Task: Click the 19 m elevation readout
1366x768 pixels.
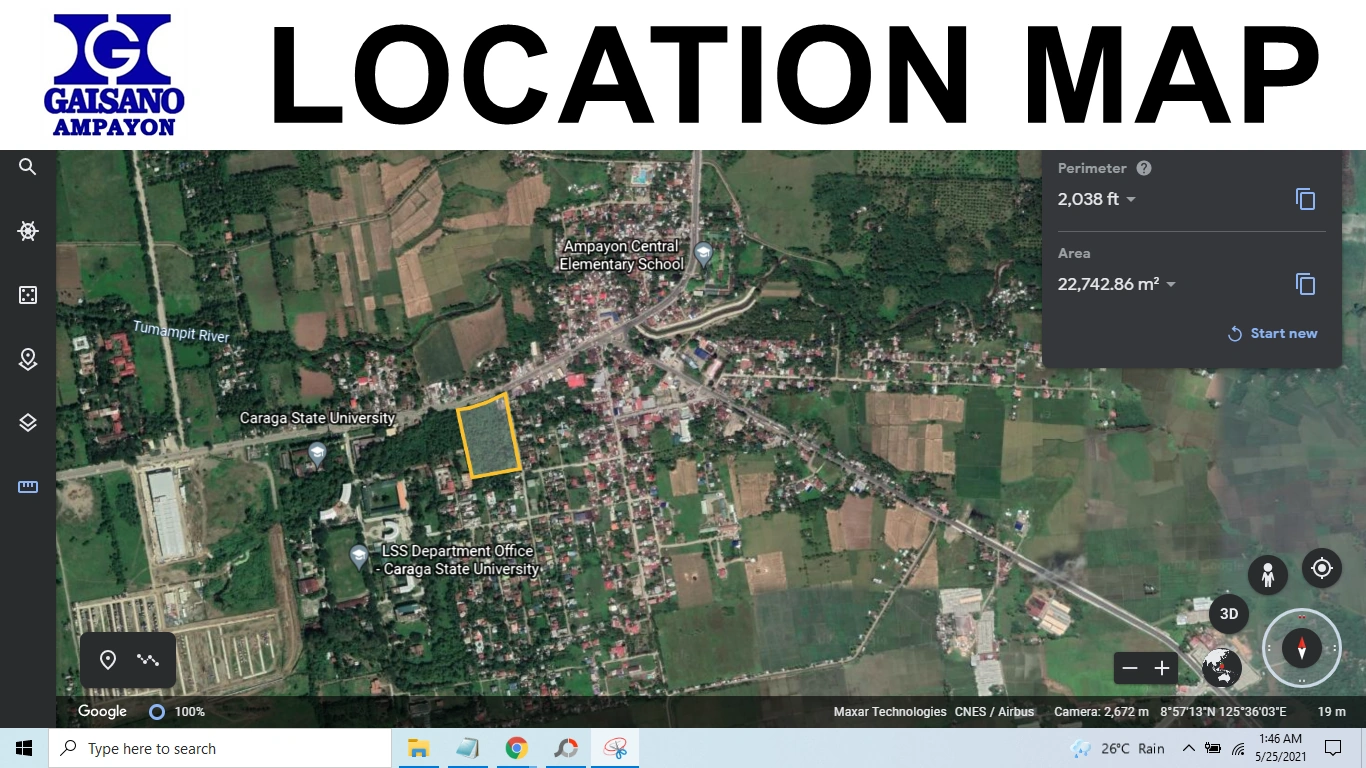Action: (x=1331, y=712)
